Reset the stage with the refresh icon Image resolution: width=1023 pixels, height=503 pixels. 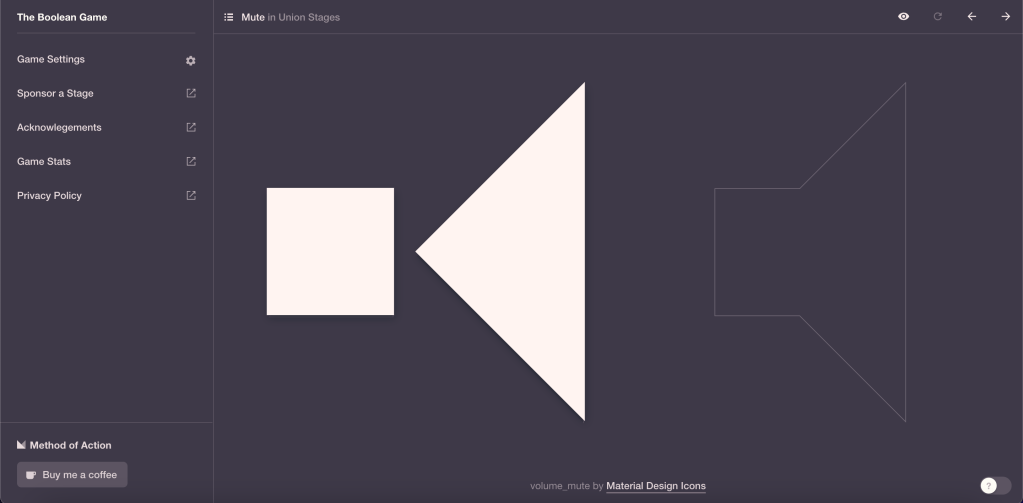937,17
